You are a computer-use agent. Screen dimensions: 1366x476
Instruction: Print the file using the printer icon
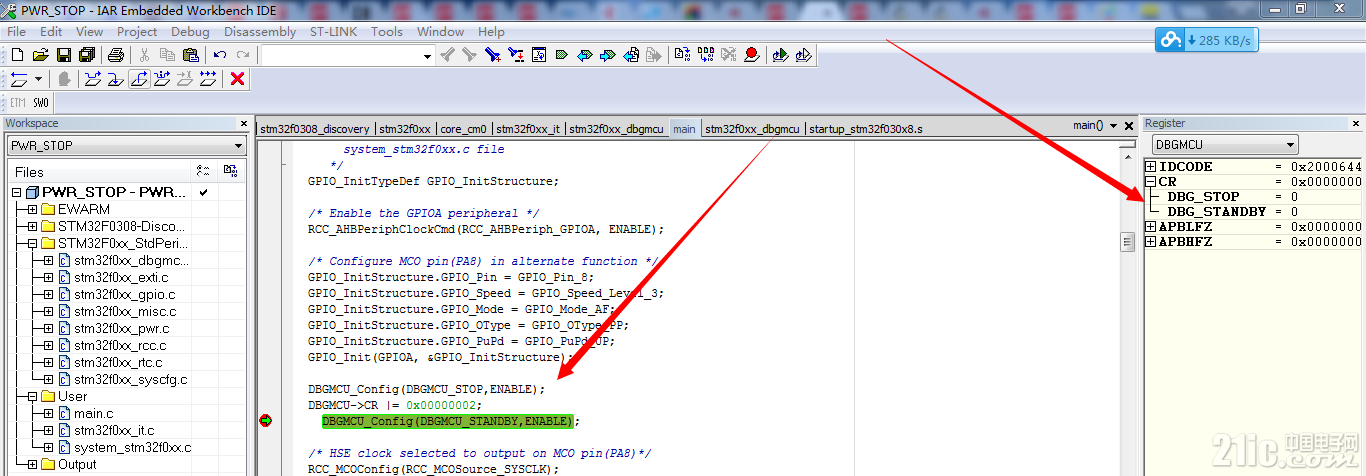click(116, 55)
